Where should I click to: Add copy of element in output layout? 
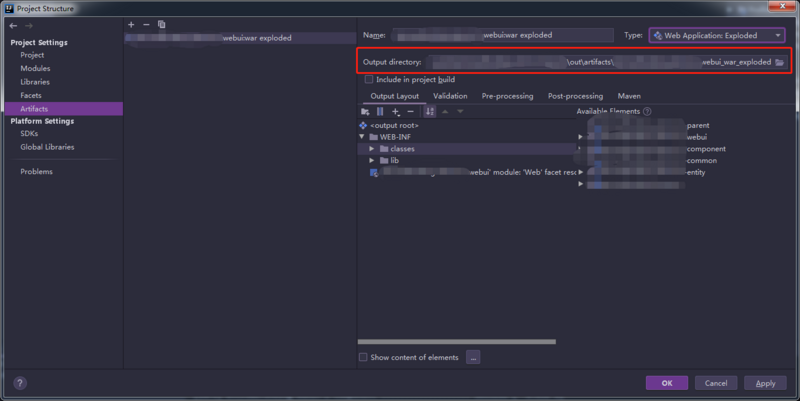point(396,112)
